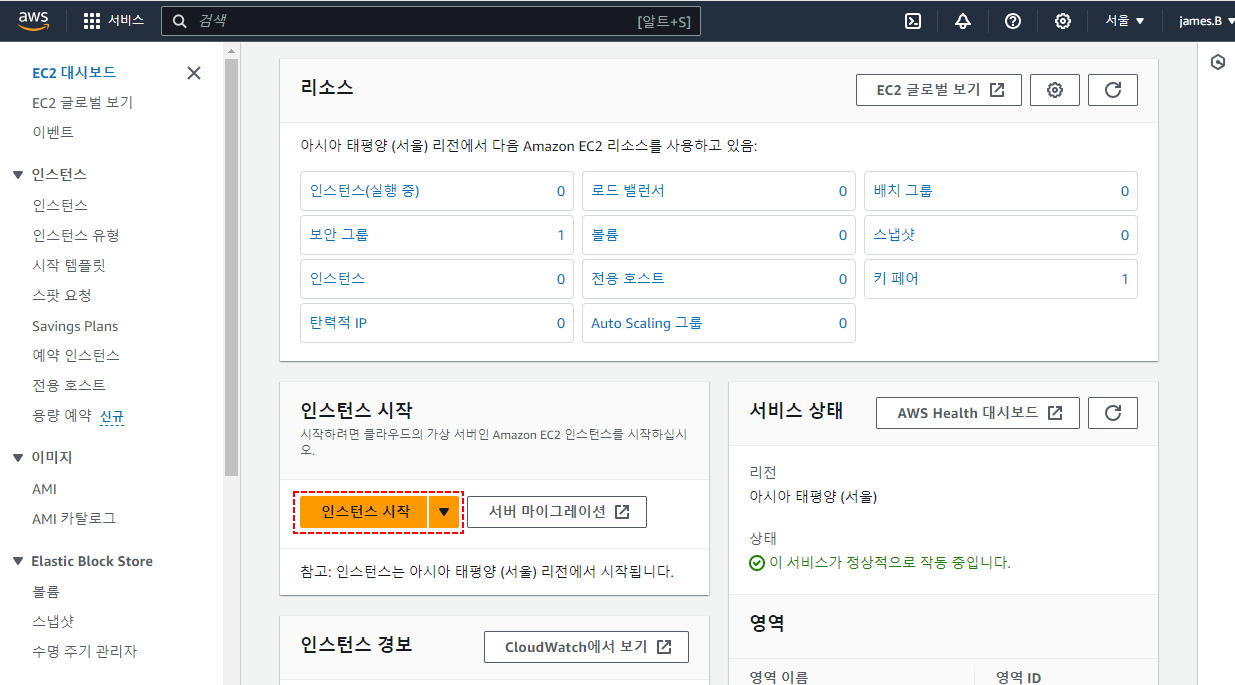This screenshot has height=685, width=1235.
Task: Open 예약 인스턴스 in sidebar
Action: click(x=76, y=356)
